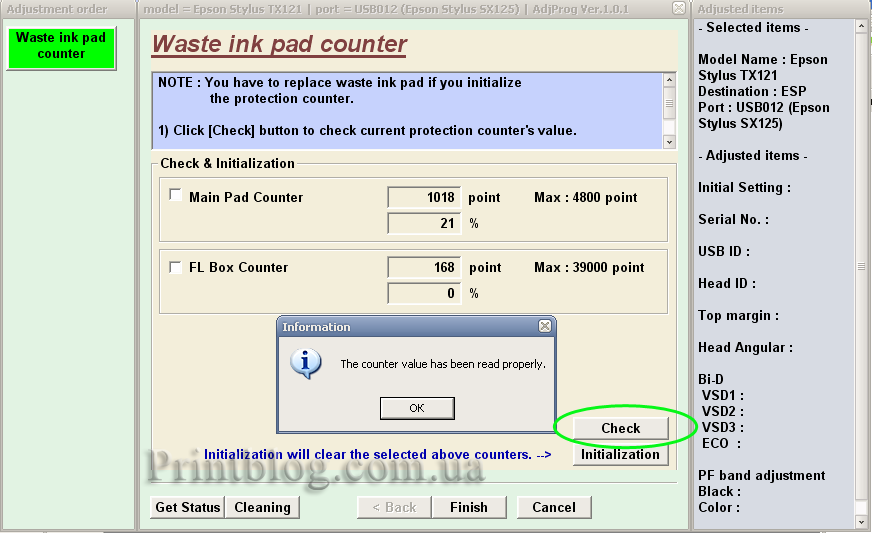Click FL Box Counter point value field
Screen dimensions: 872x533
point(424,267)
